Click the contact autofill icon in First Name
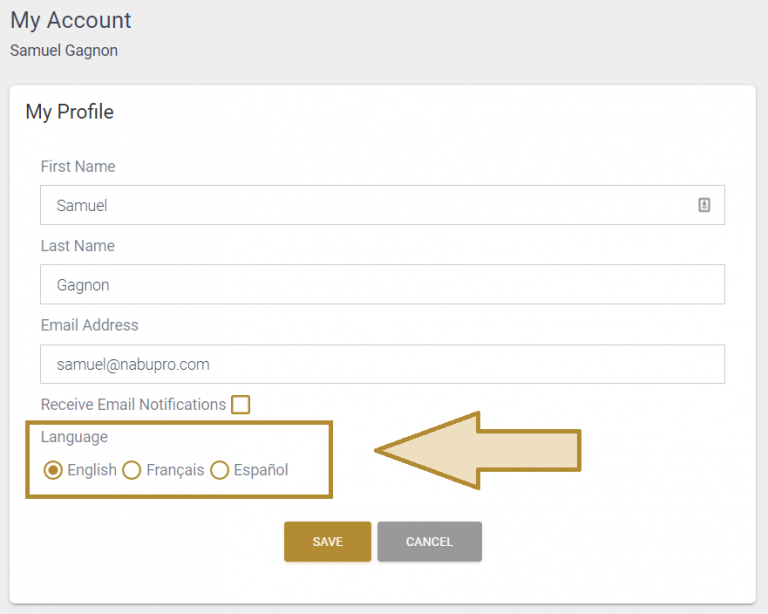The image size is (768, 614). 704,205
